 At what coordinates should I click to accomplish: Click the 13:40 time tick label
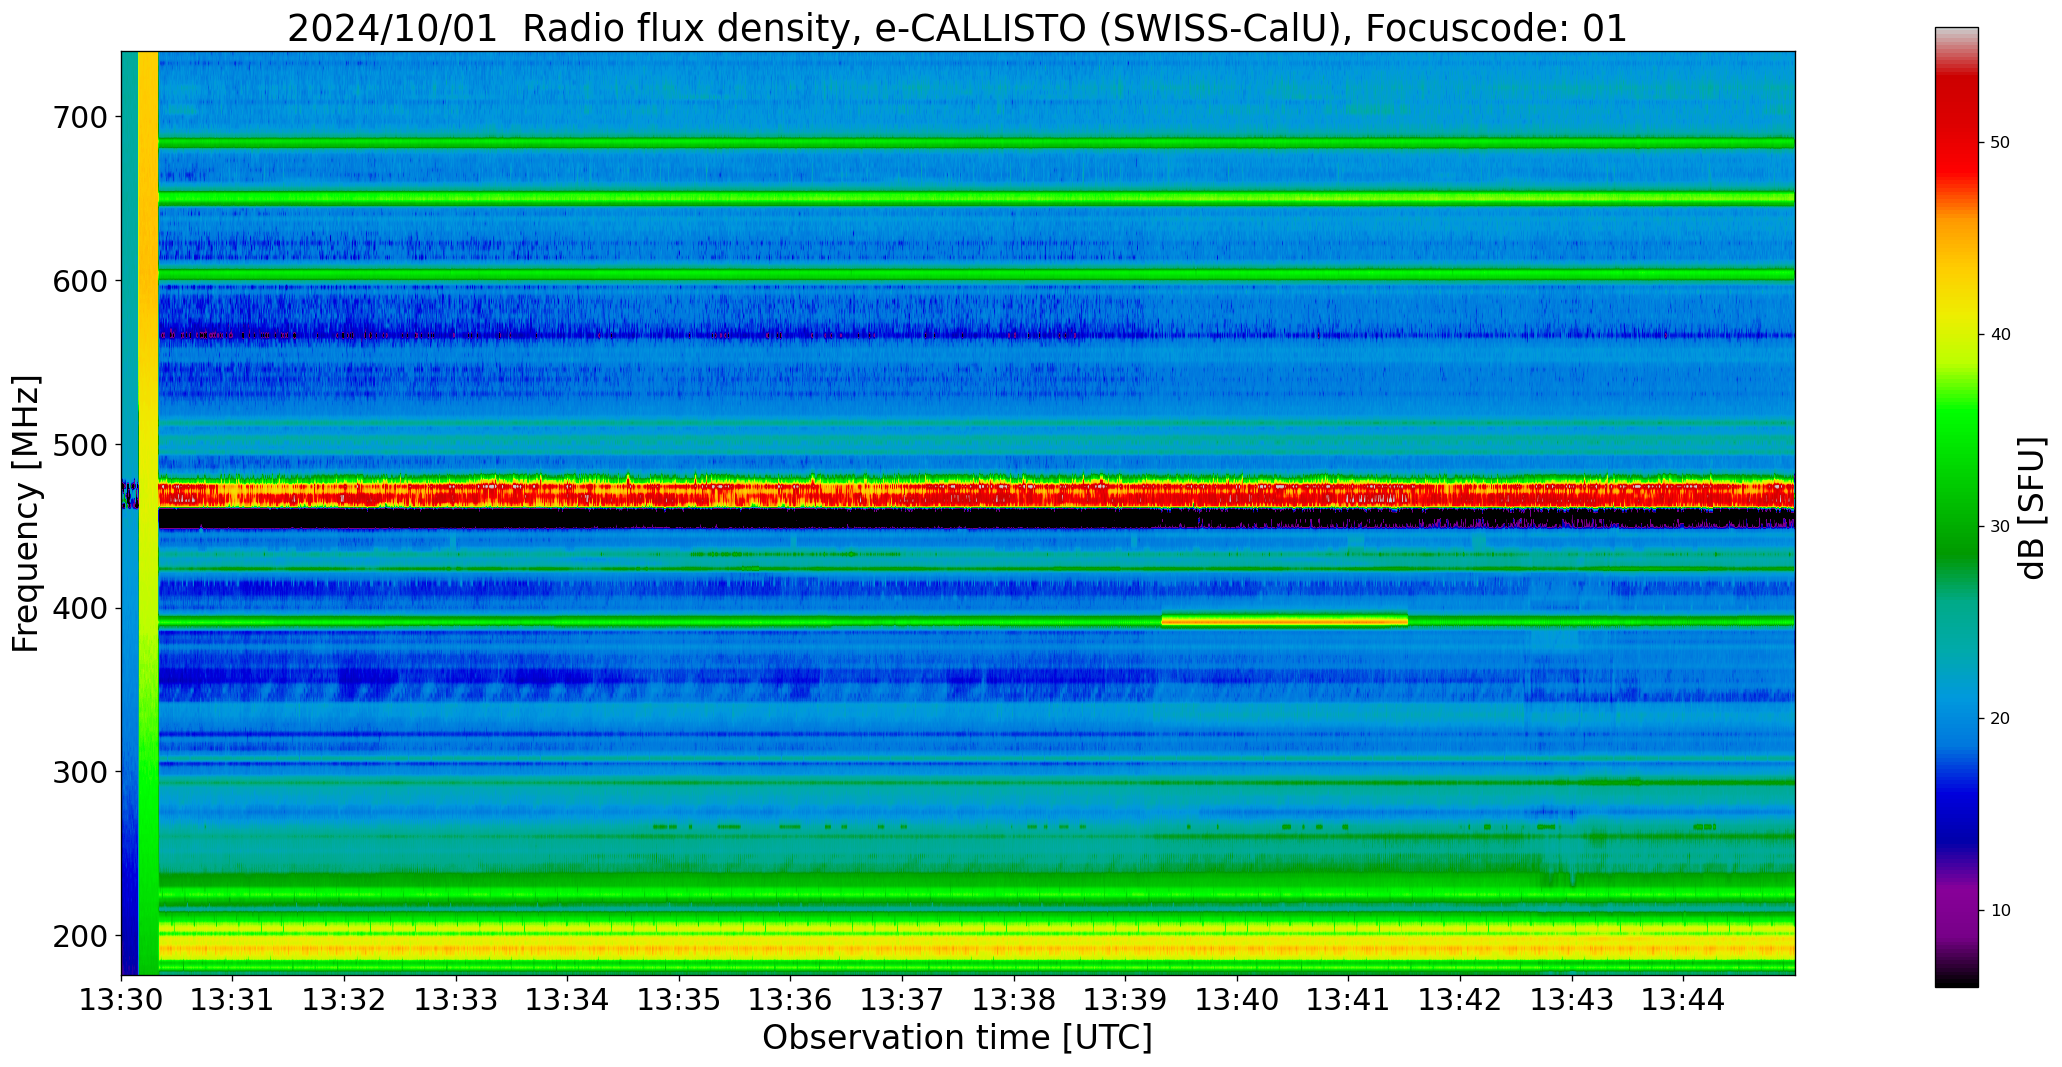point(1237,1000)
